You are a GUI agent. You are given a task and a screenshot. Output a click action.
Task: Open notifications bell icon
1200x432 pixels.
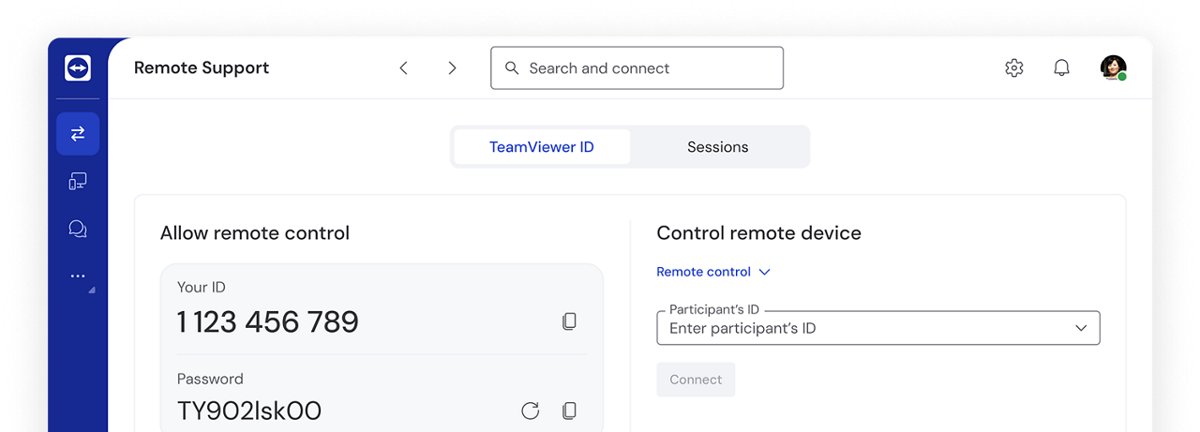click(x=1062, y=68)
